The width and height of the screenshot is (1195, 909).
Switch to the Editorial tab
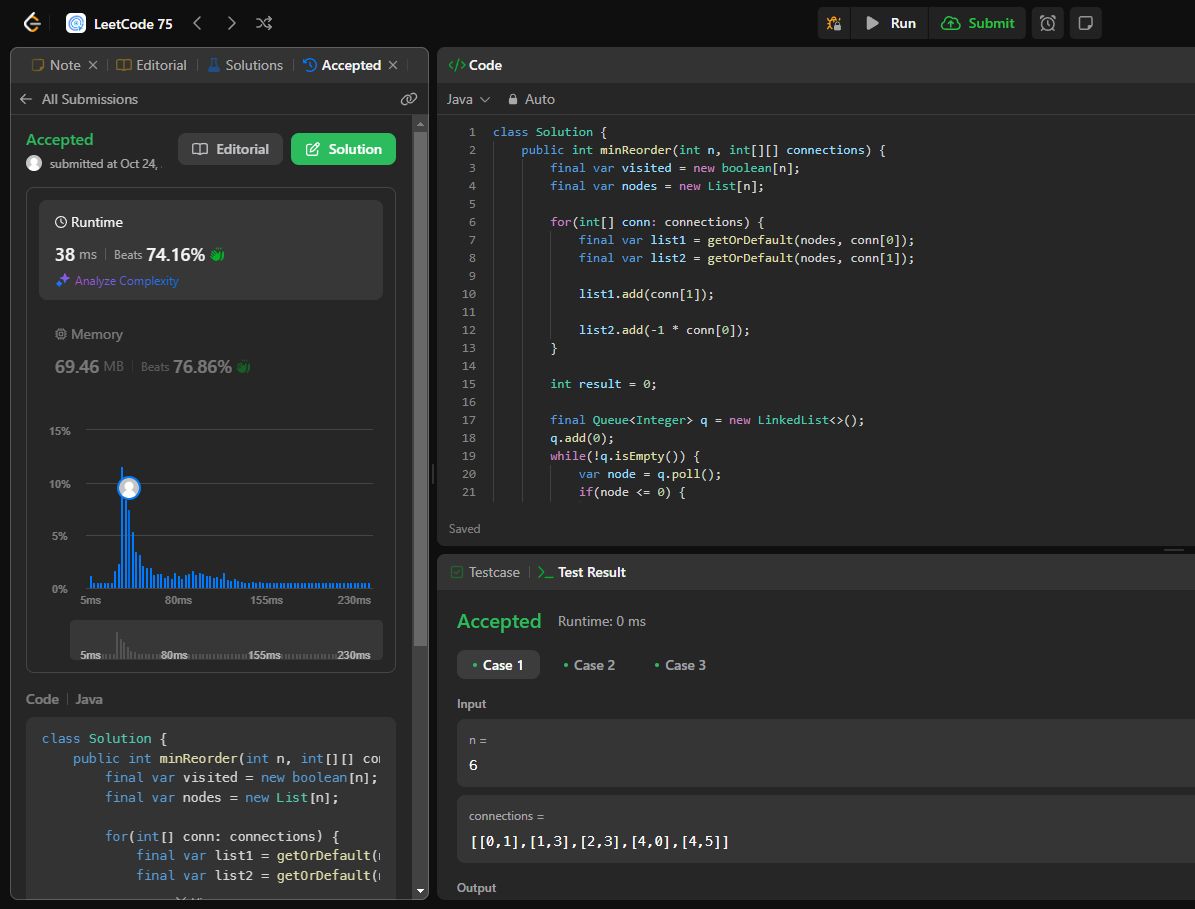(152, 66)
